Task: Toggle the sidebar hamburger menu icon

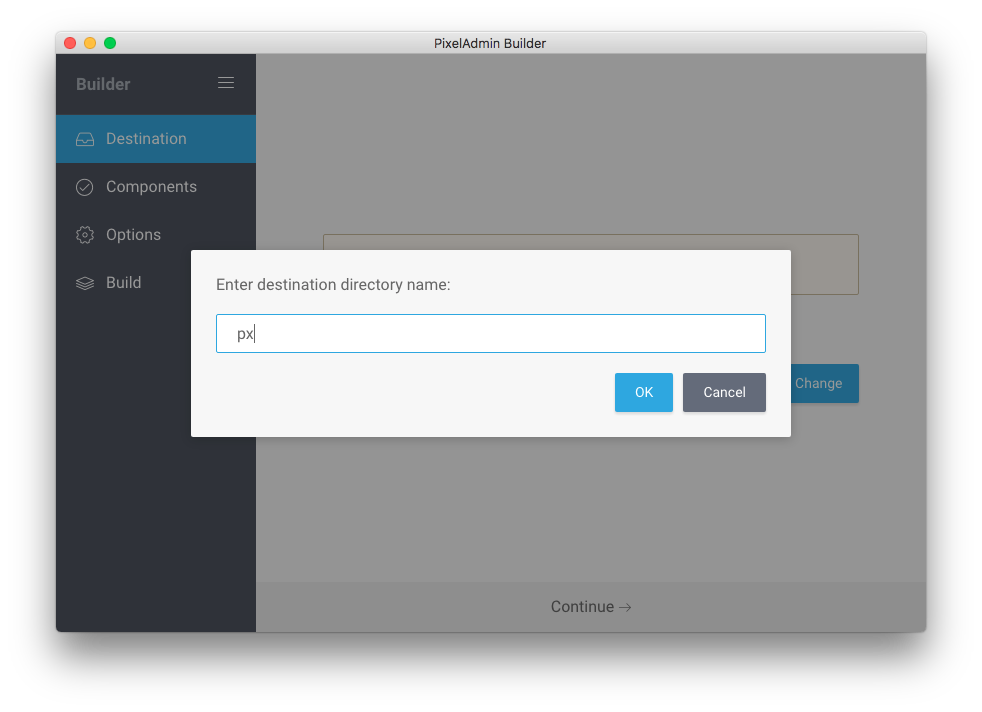Action: click(x=226, y=83)
